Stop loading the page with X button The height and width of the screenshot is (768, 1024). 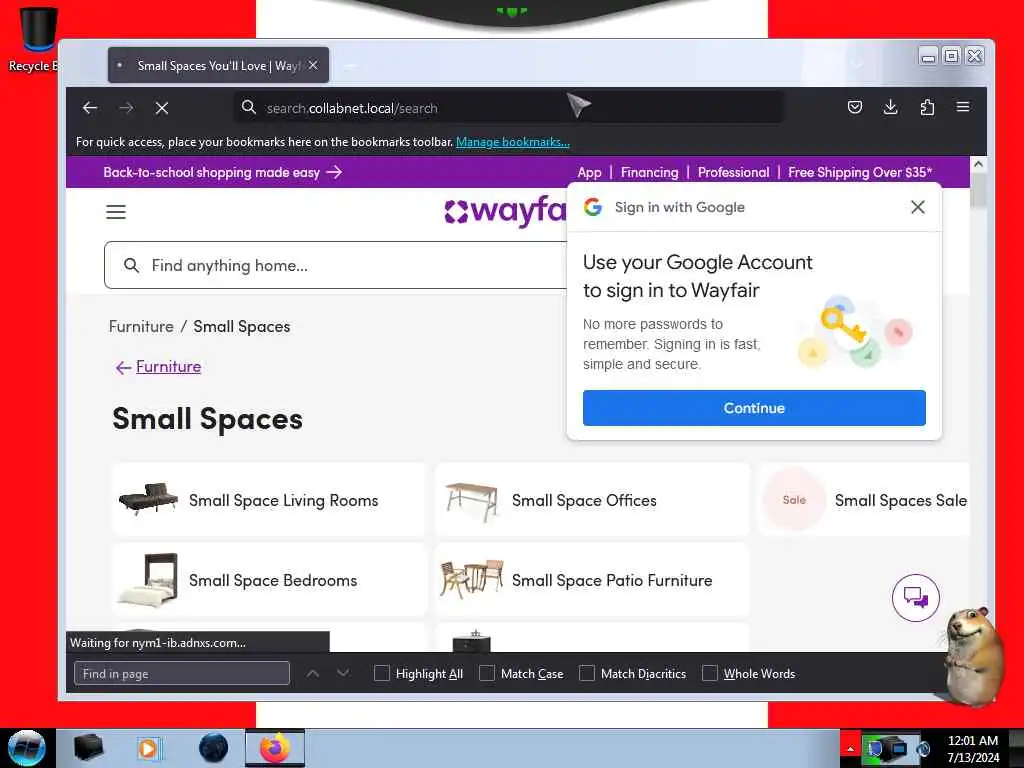[162, 108]
